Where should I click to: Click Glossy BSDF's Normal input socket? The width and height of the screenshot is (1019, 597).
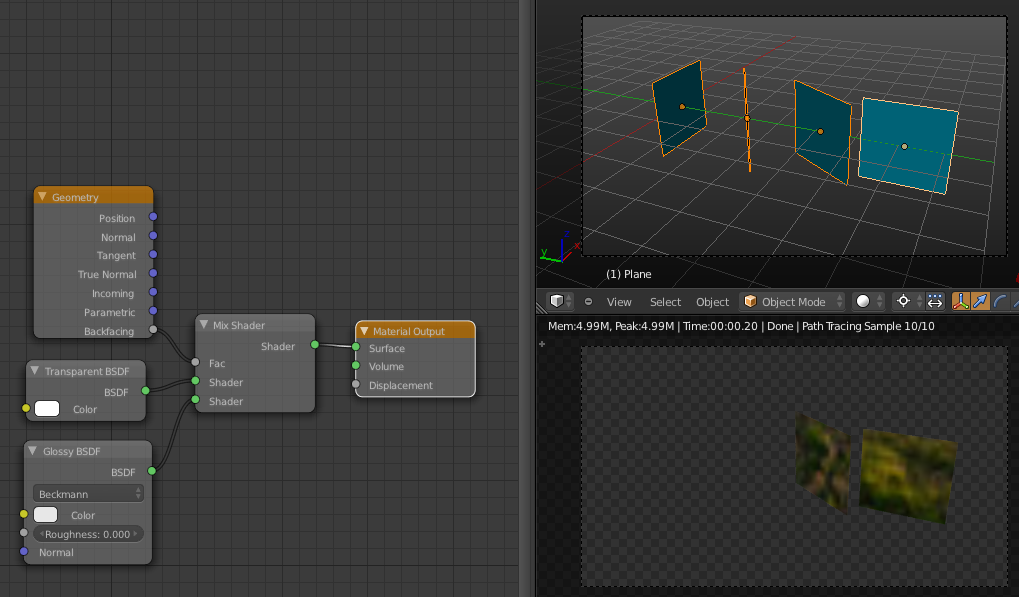click(24, 552)
